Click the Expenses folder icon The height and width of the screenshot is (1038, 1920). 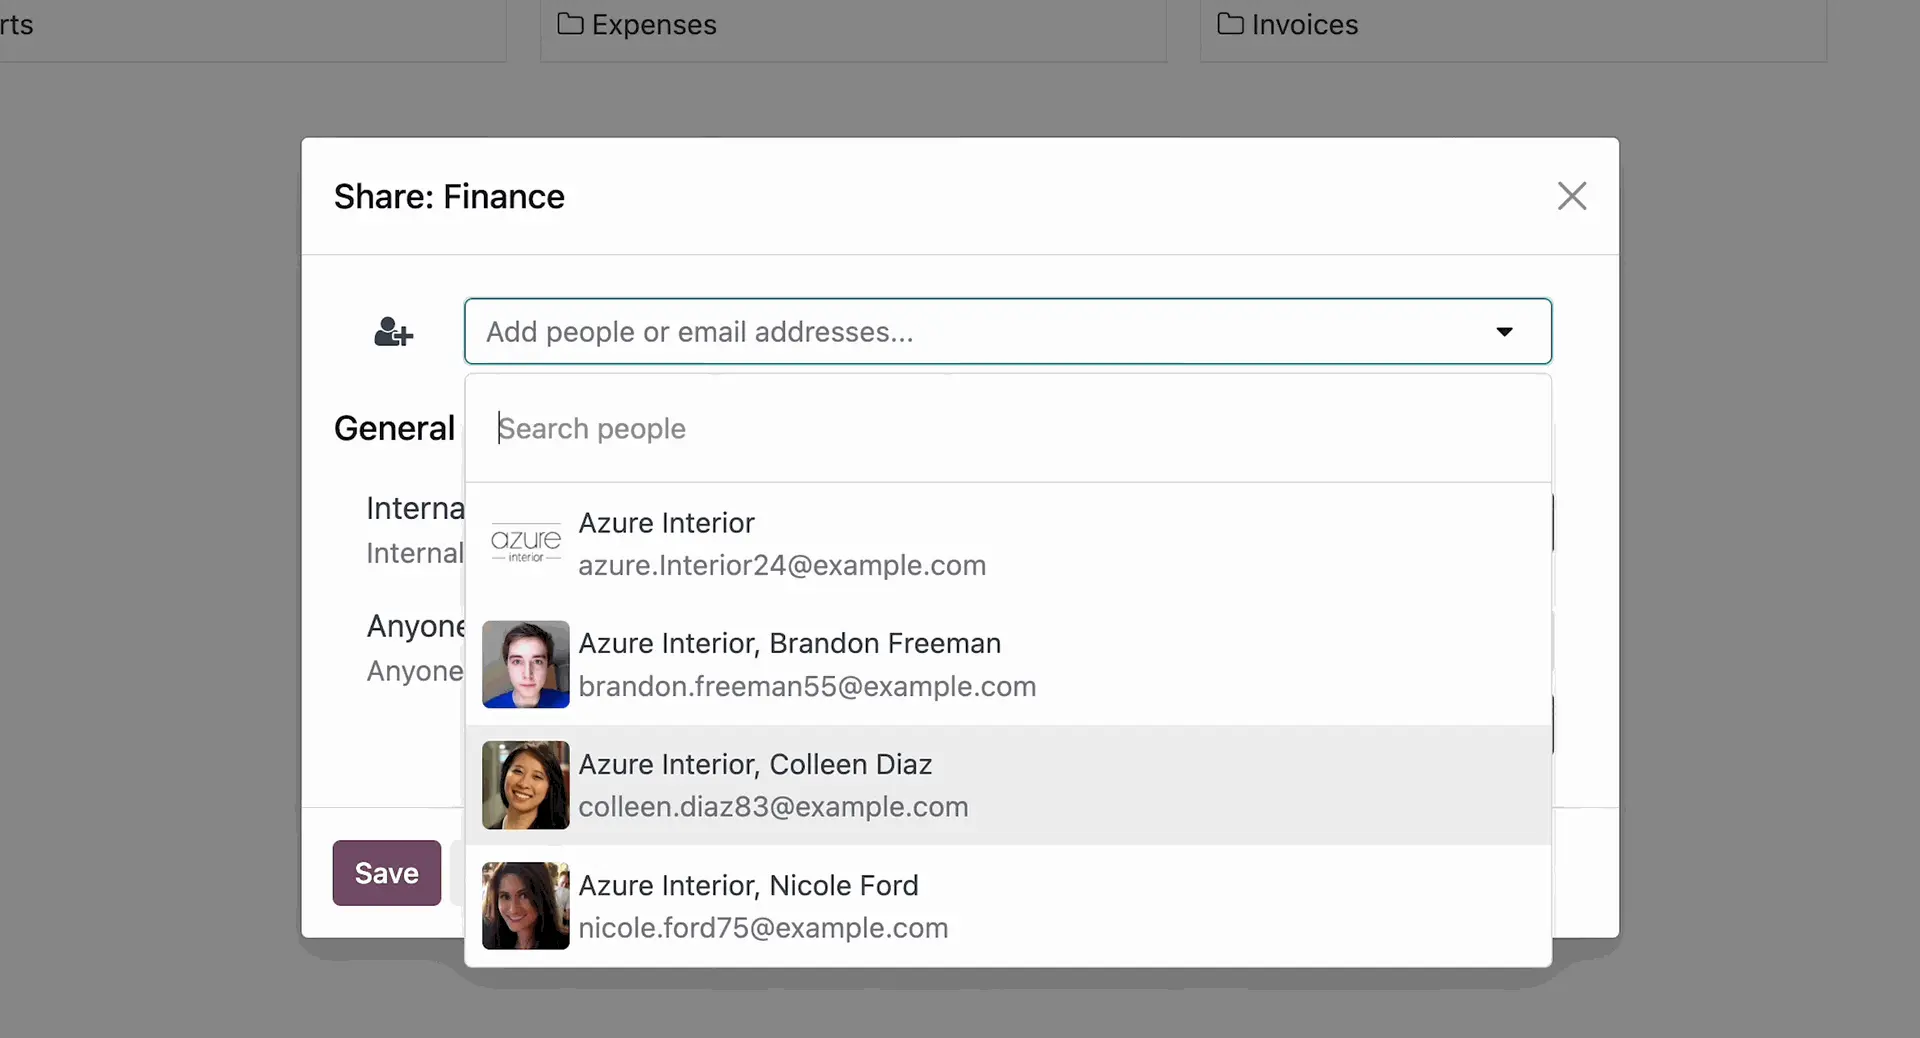pyautogui.click(x=570, y=24)
